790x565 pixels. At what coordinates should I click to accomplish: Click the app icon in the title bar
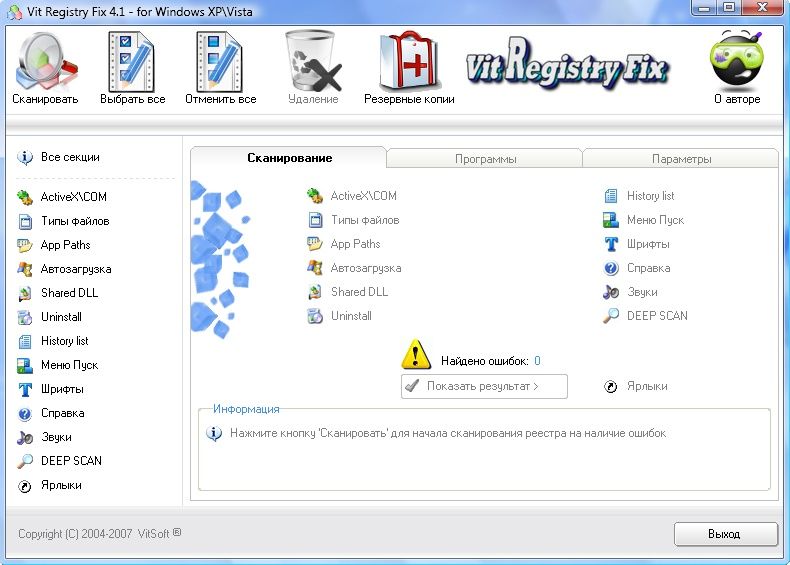tap(15, 12)
